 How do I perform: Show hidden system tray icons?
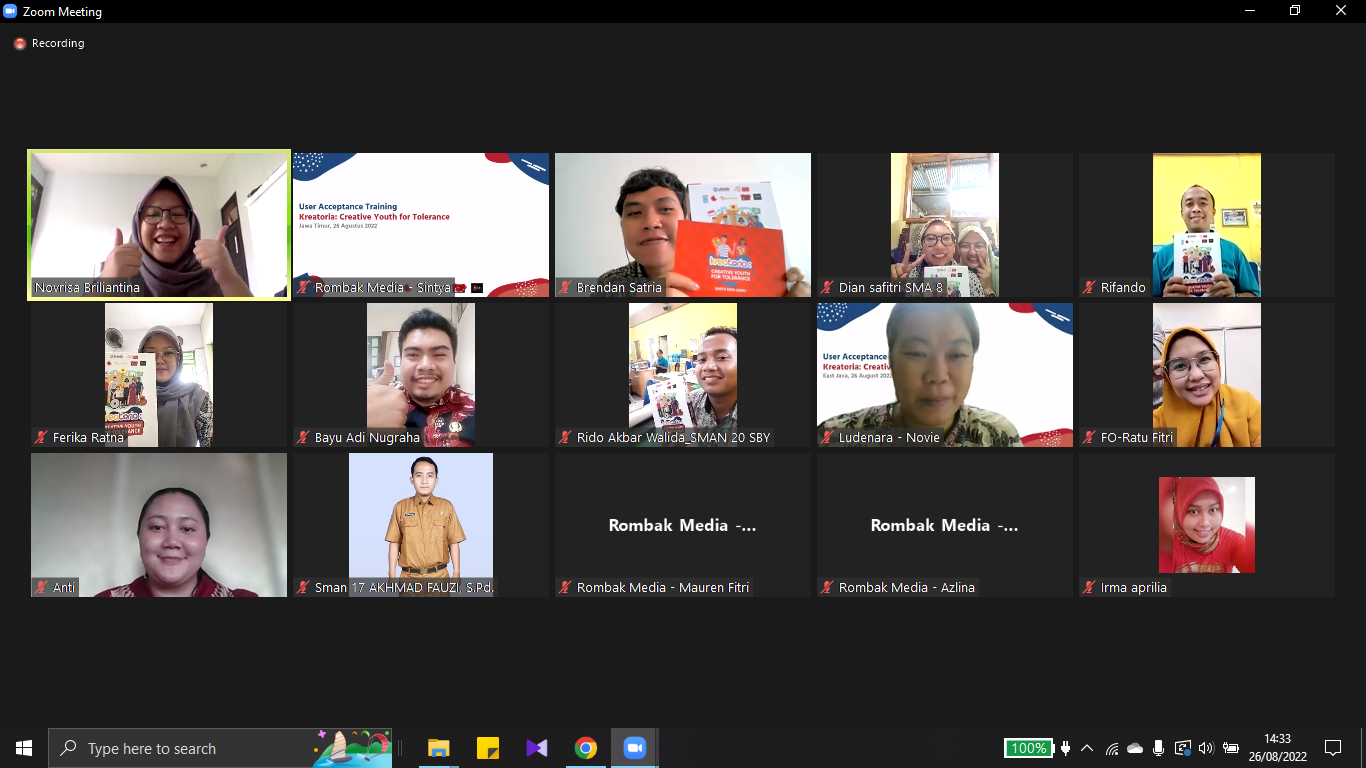tap(1087, 748)
